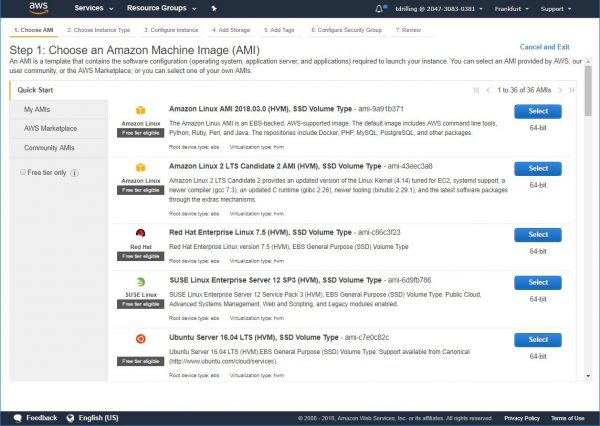Viewport: 600px width, 426px height.
Task: Go to last page of AMIs
Action: click(571, 90)
